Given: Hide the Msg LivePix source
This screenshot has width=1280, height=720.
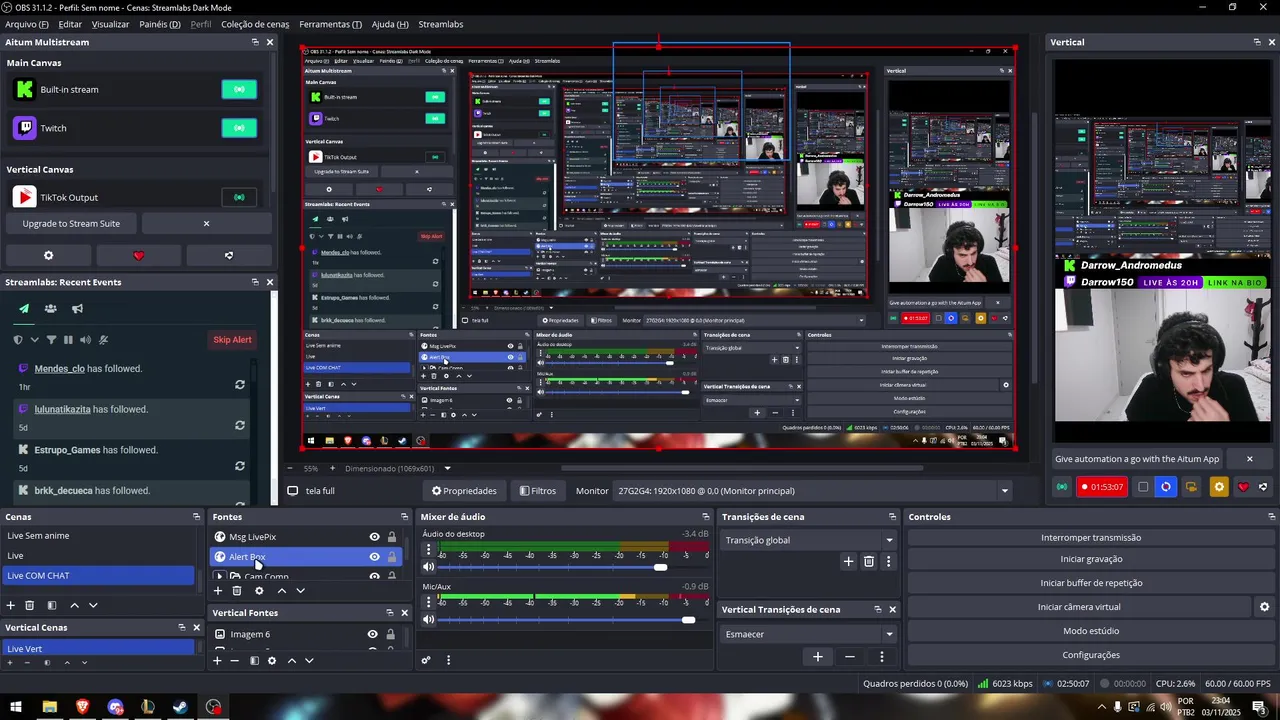Looking at the screenshot, I should point(374,537).
